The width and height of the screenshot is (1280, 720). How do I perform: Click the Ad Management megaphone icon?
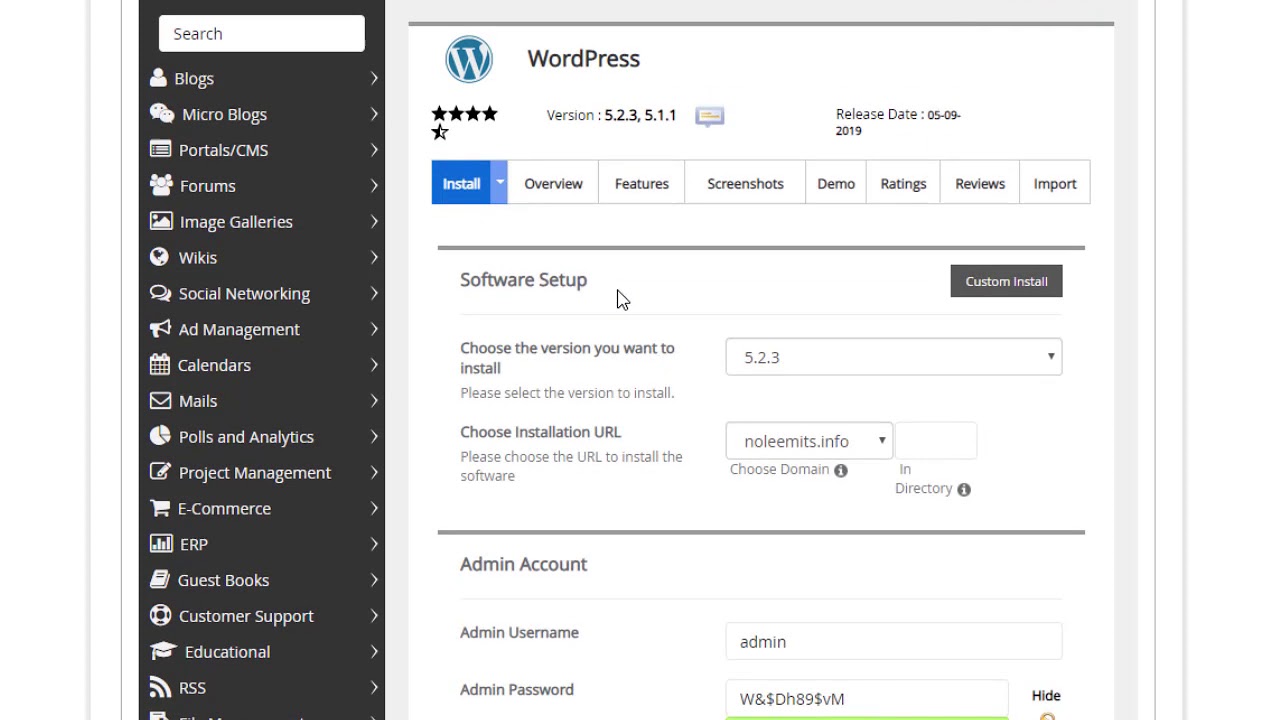click(160, 328)
